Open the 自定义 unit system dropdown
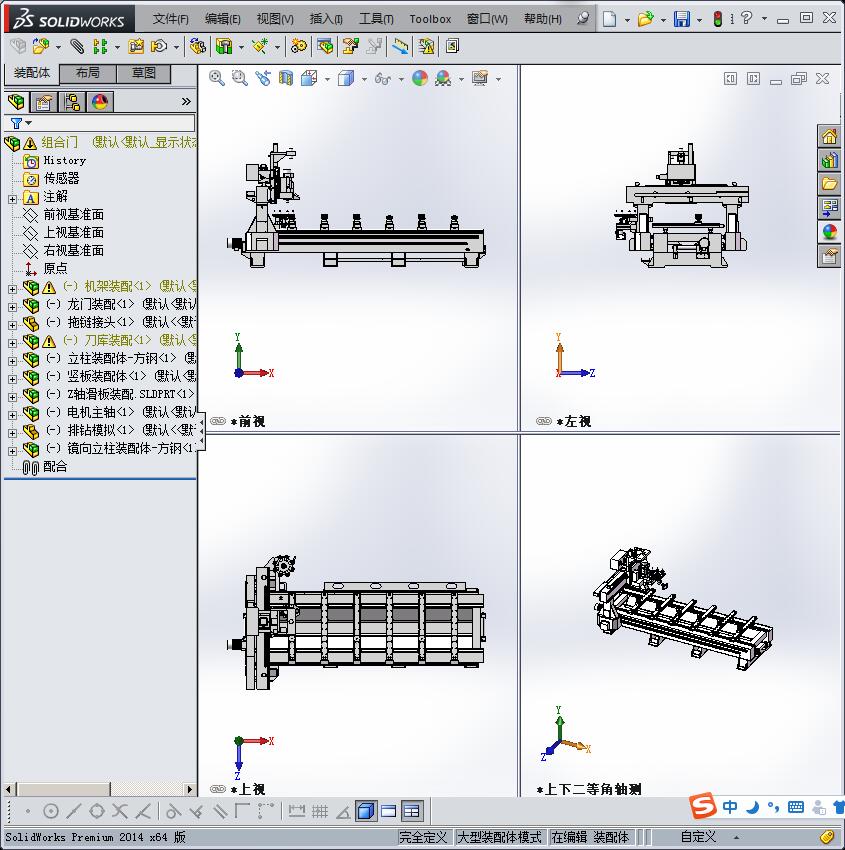The width and height of the screenshot is (845, 850). pos(736,838)
